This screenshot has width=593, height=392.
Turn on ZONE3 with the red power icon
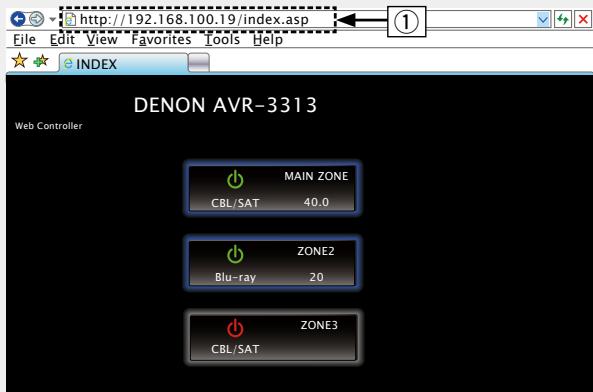(235, 328)
